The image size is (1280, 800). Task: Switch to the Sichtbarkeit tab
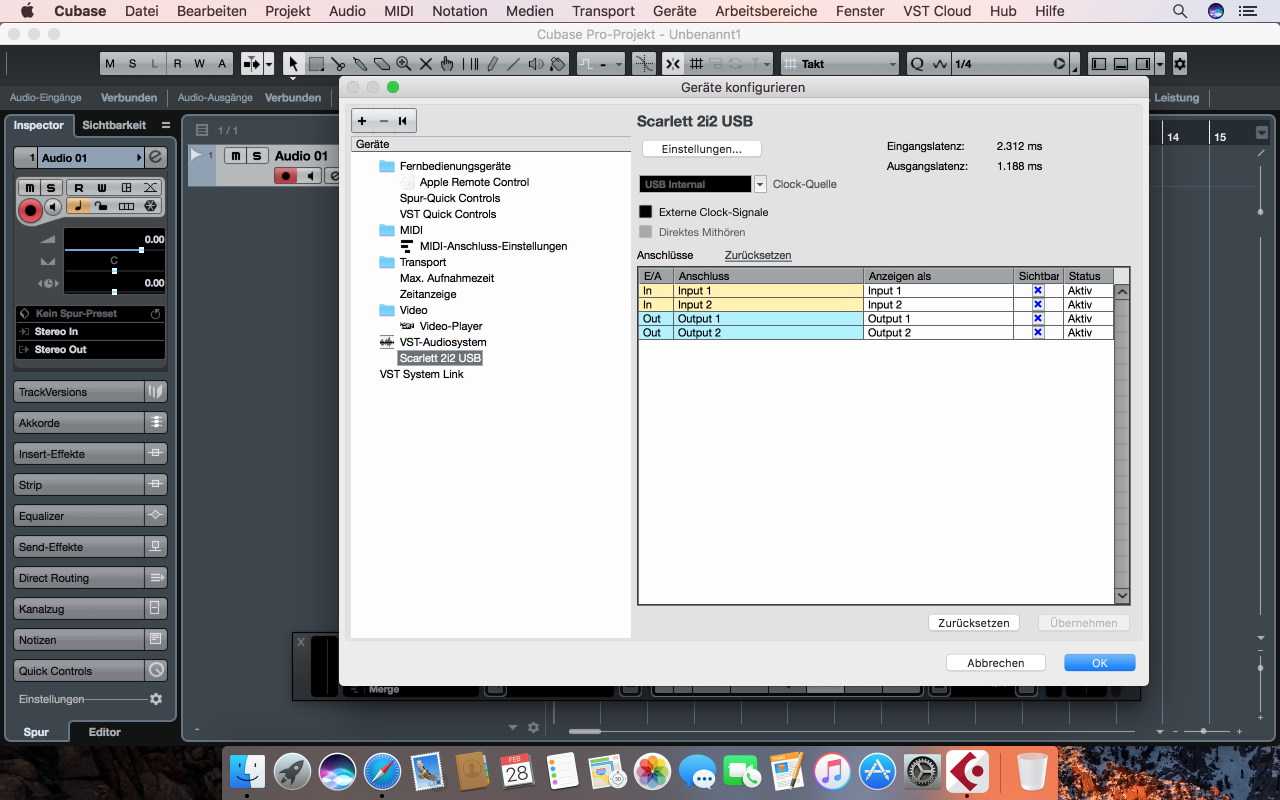(114, 125)
